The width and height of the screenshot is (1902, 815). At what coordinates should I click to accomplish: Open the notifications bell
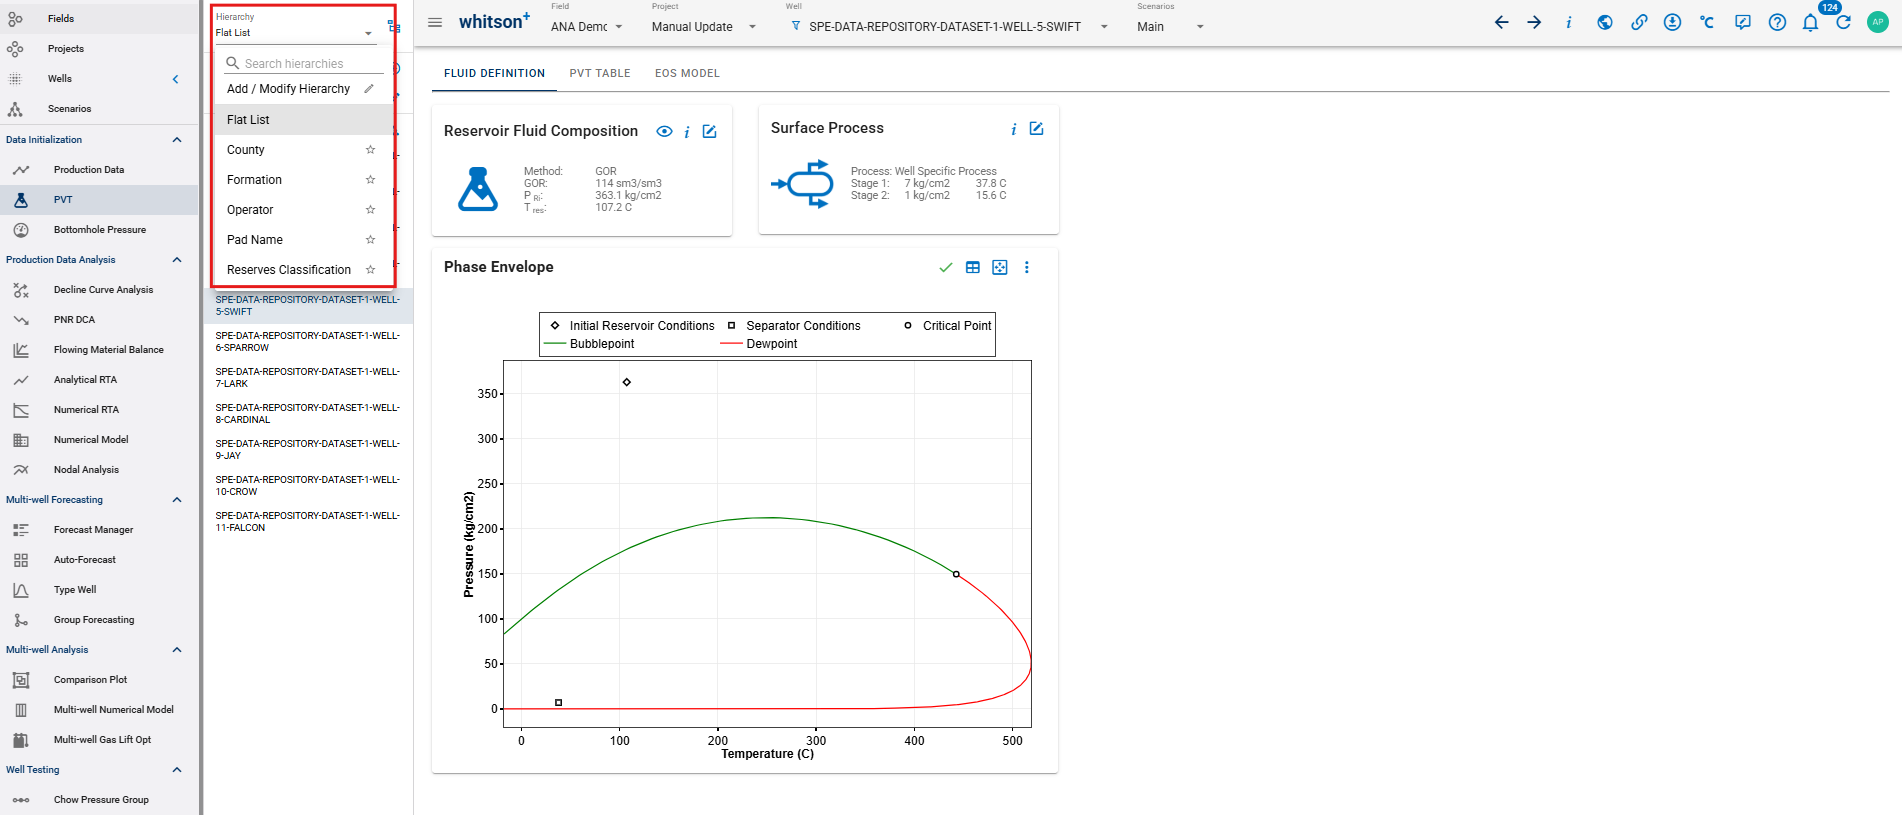(x=1810, y=23)
